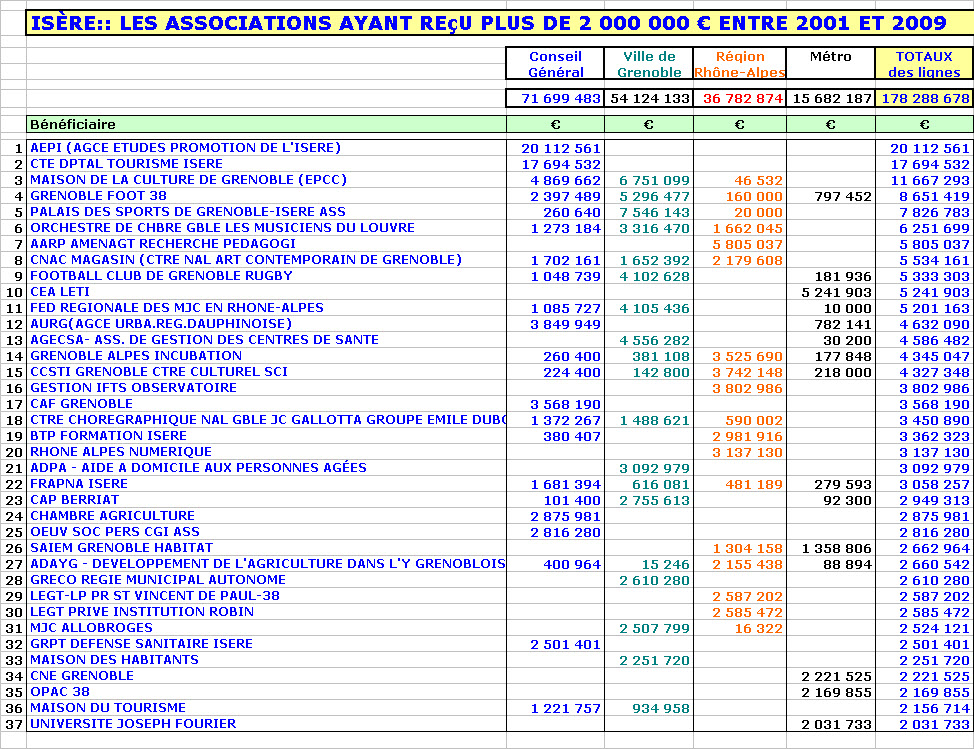Select the Conseil Général column header
This screenshot has width=974, height=749.
[555, 64]
